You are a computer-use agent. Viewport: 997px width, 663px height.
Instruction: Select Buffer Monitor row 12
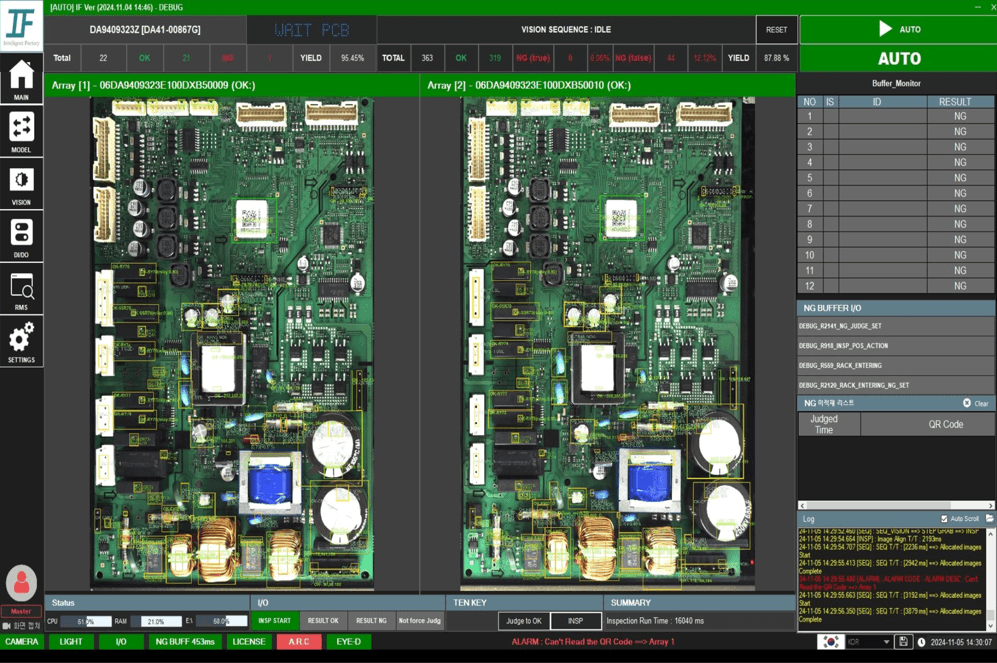897,286
